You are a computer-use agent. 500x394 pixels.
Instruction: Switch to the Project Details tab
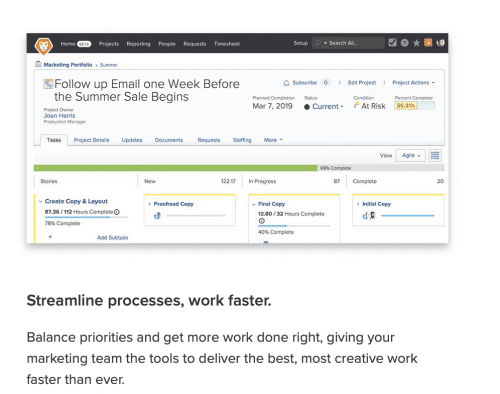click(x=91, y=140)
